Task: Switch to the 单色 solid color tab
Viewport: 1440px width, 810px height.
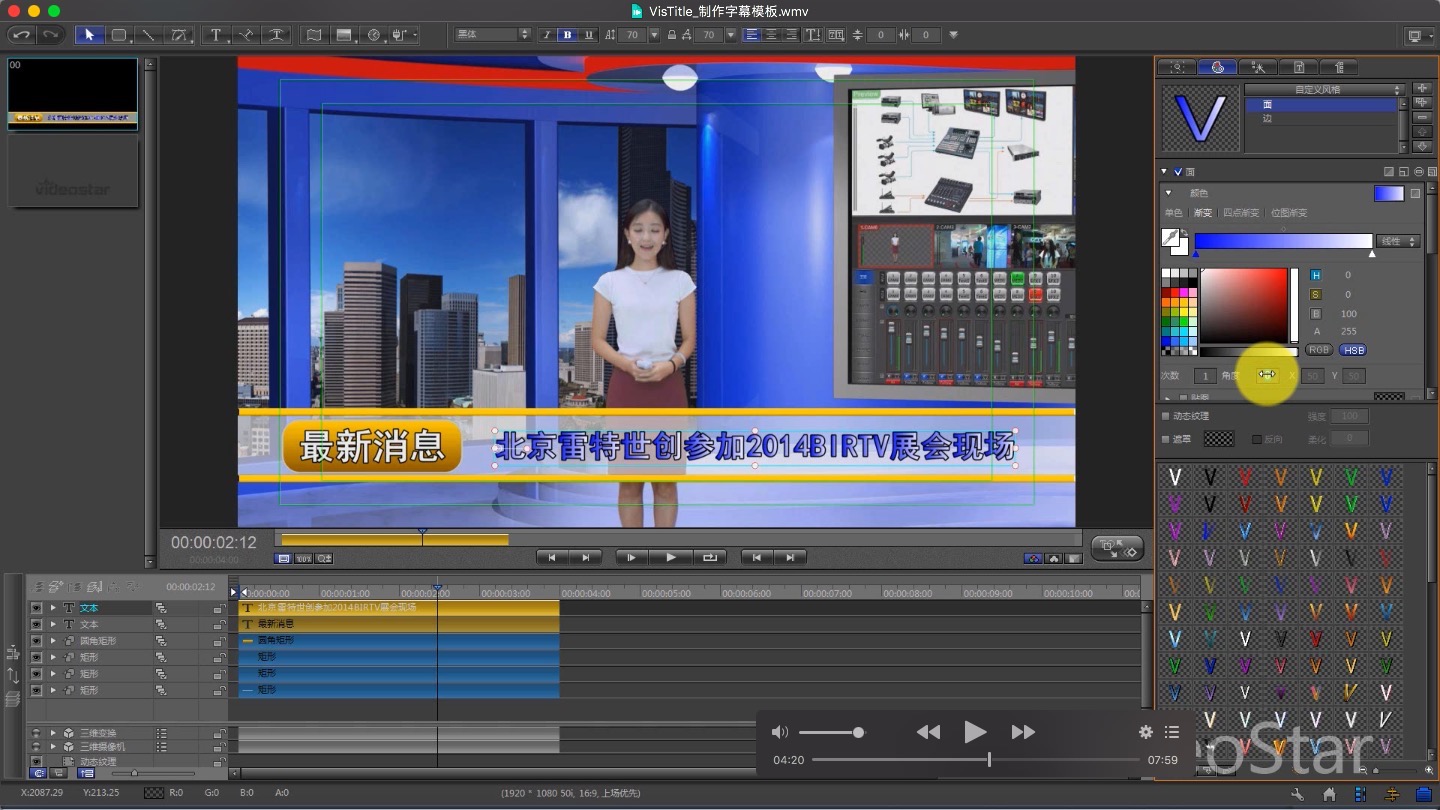Action: (x=1173, y=213)
